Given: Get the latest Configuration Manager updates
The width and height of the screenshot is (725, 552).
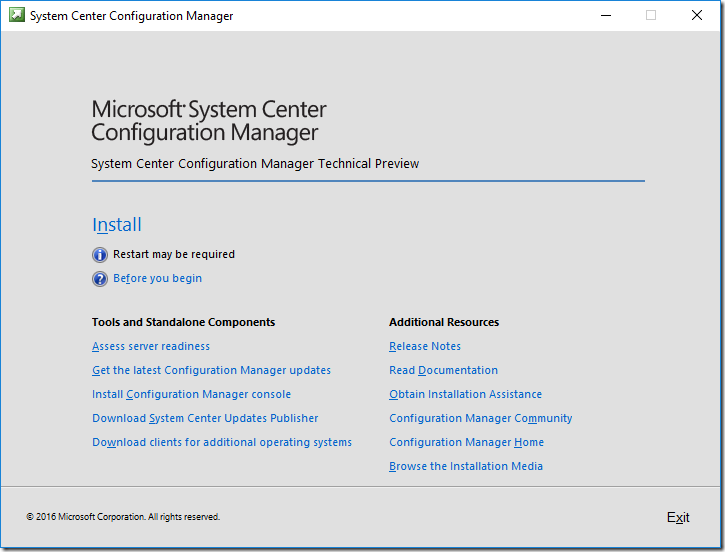Looking at the screenshot, I should [211, 370].
